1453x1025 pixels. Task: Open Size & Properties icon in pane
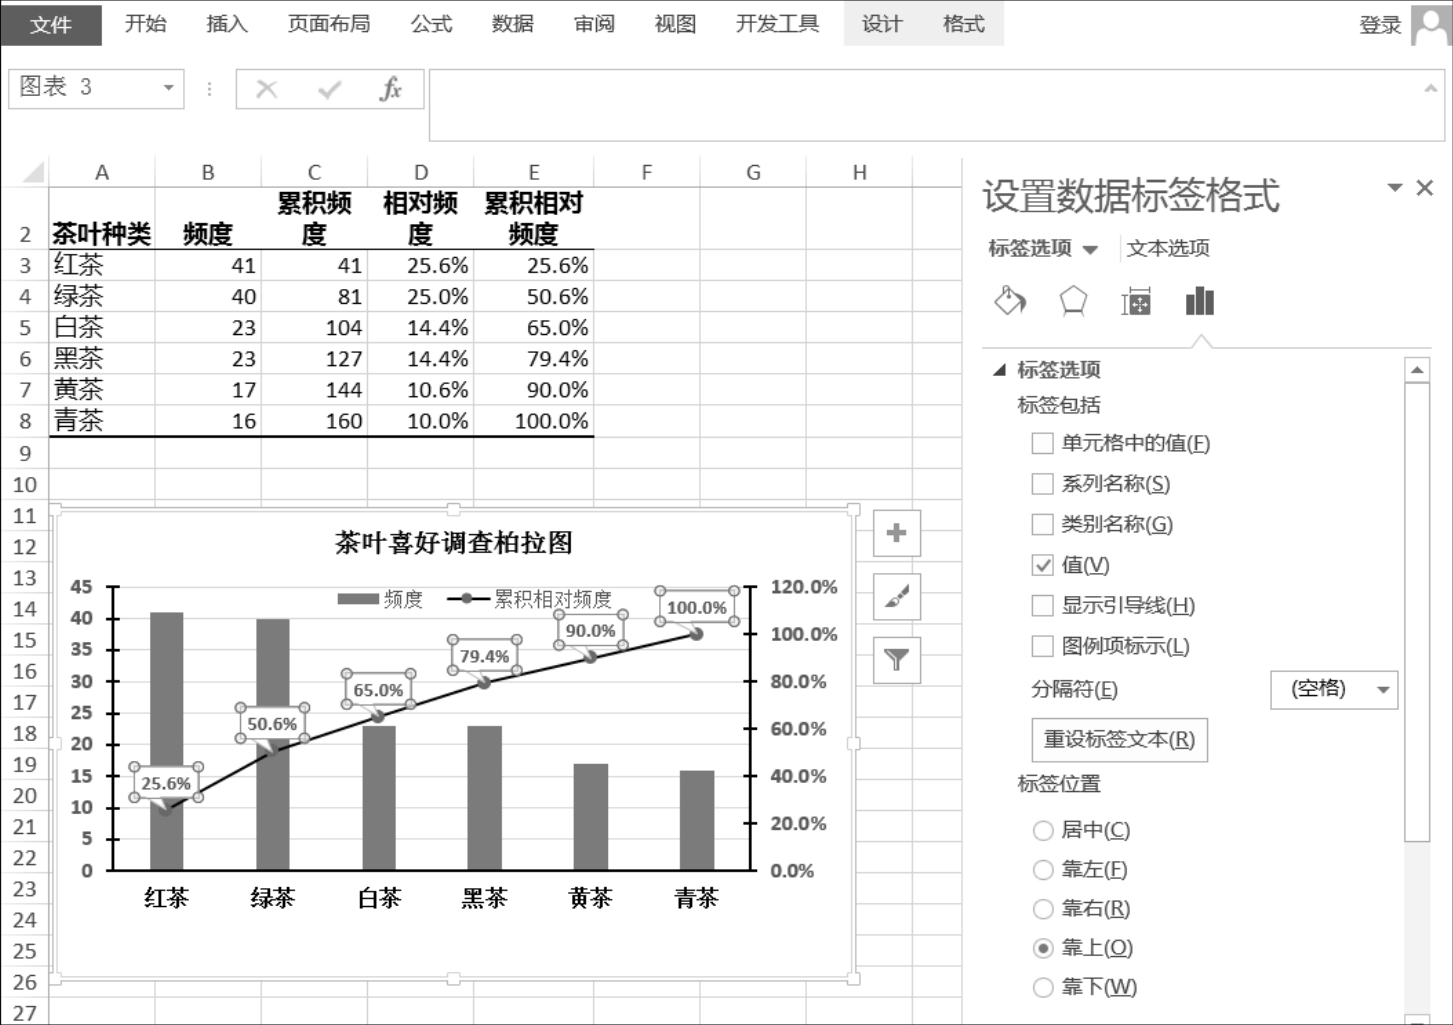click(x=1136, y=301)
